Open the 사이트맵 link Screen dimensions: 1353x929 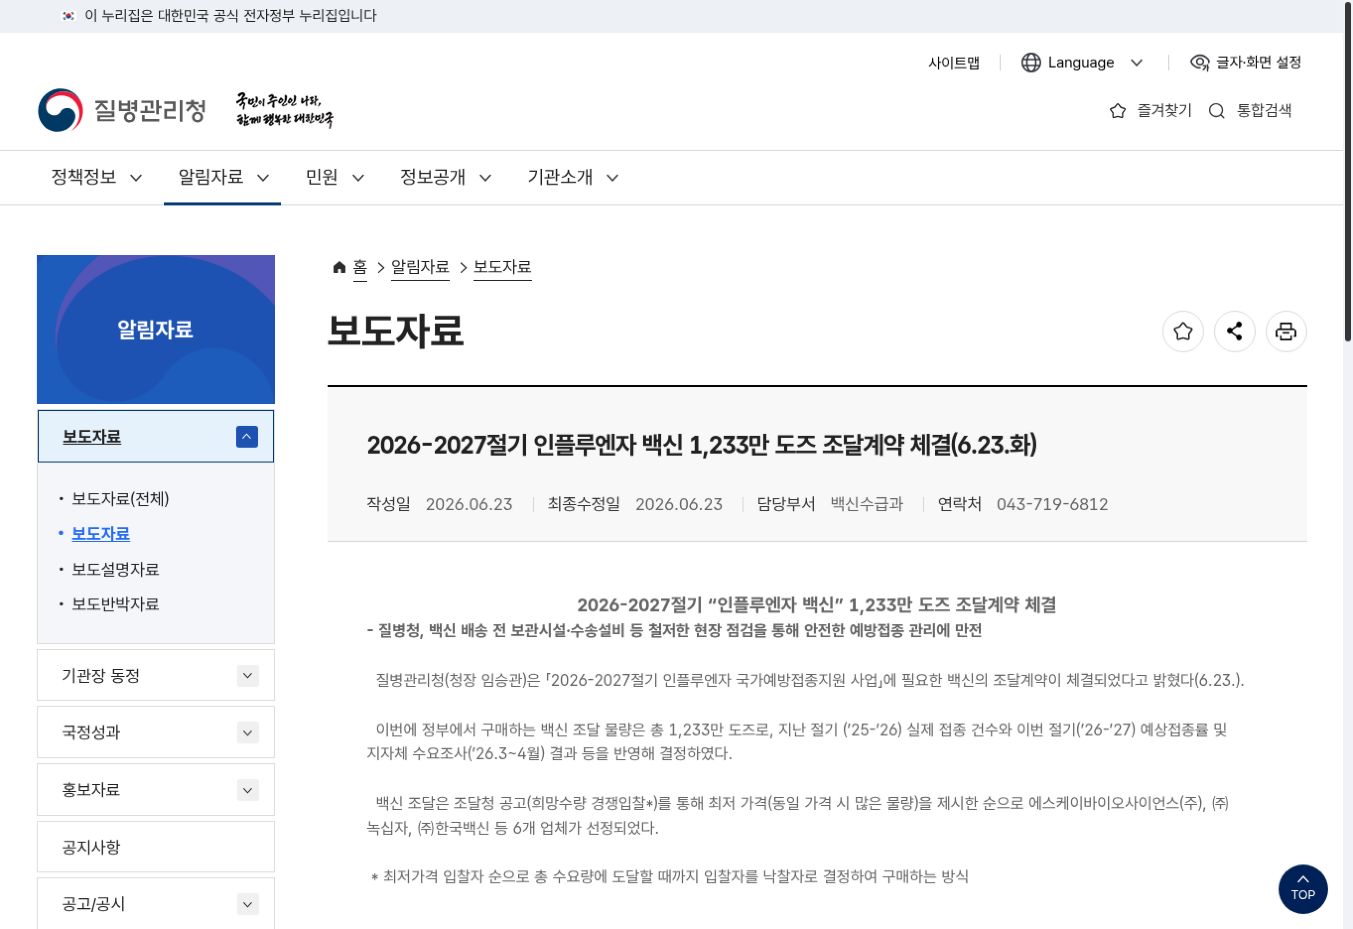954,63
